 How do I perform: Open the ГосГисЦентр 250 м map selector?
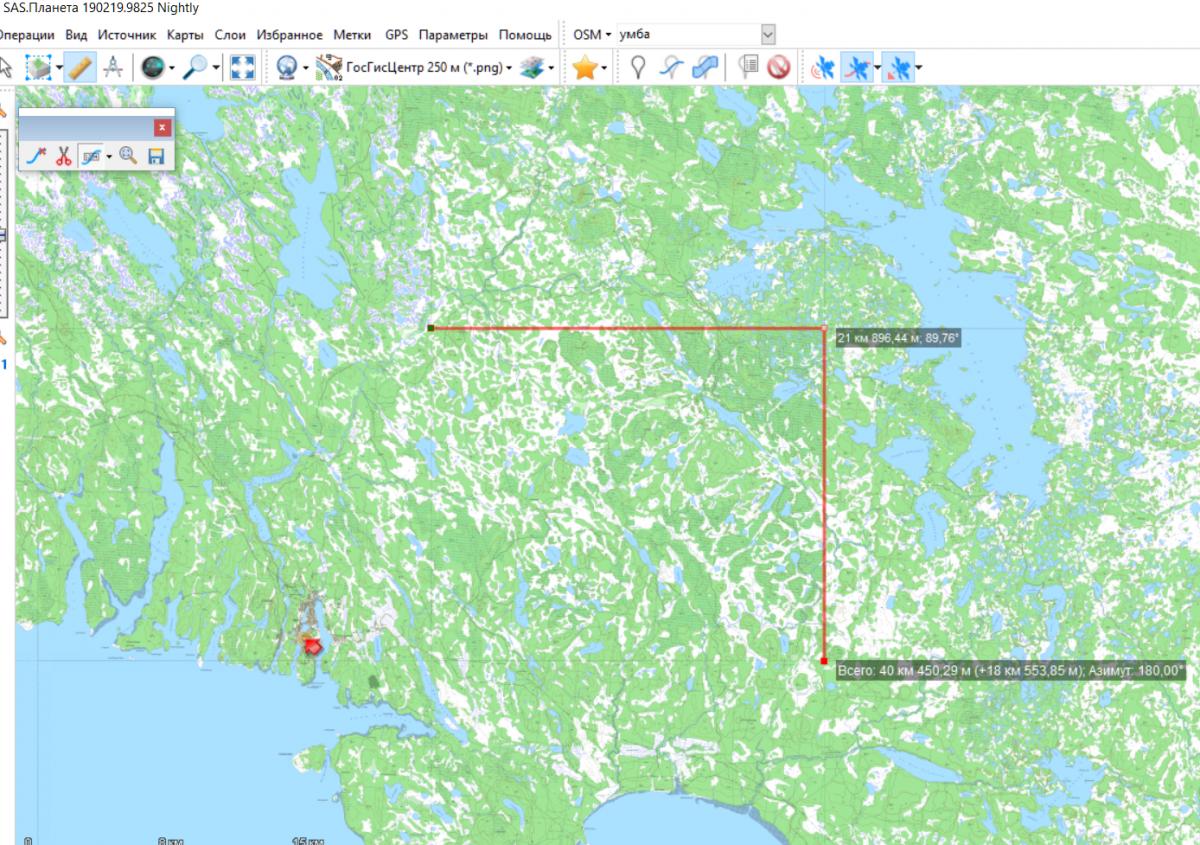(413, 68)
